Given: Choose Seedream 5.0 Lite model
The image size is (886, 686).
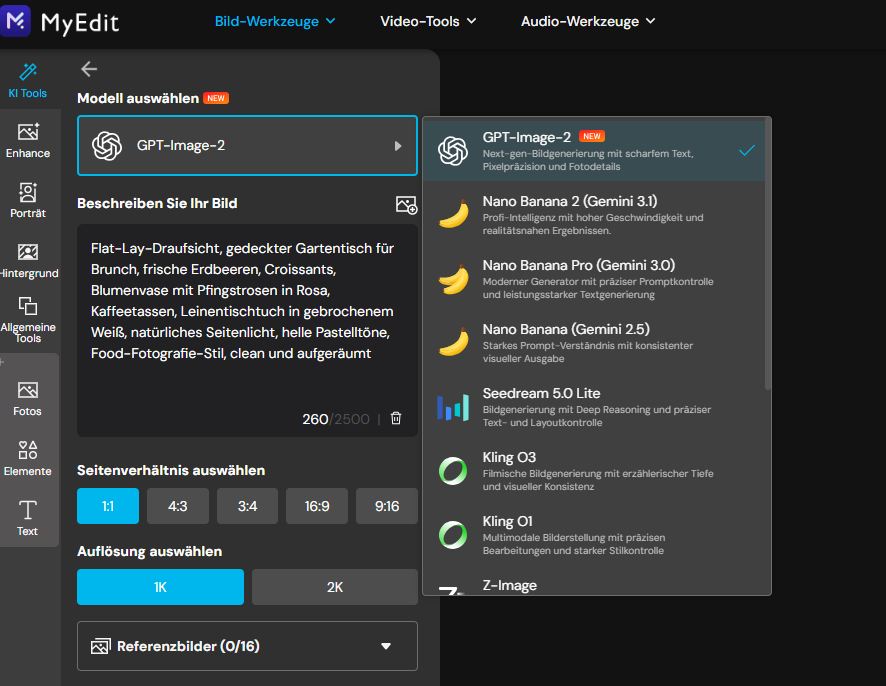Looking at the screenshot, I should point(593,407).
